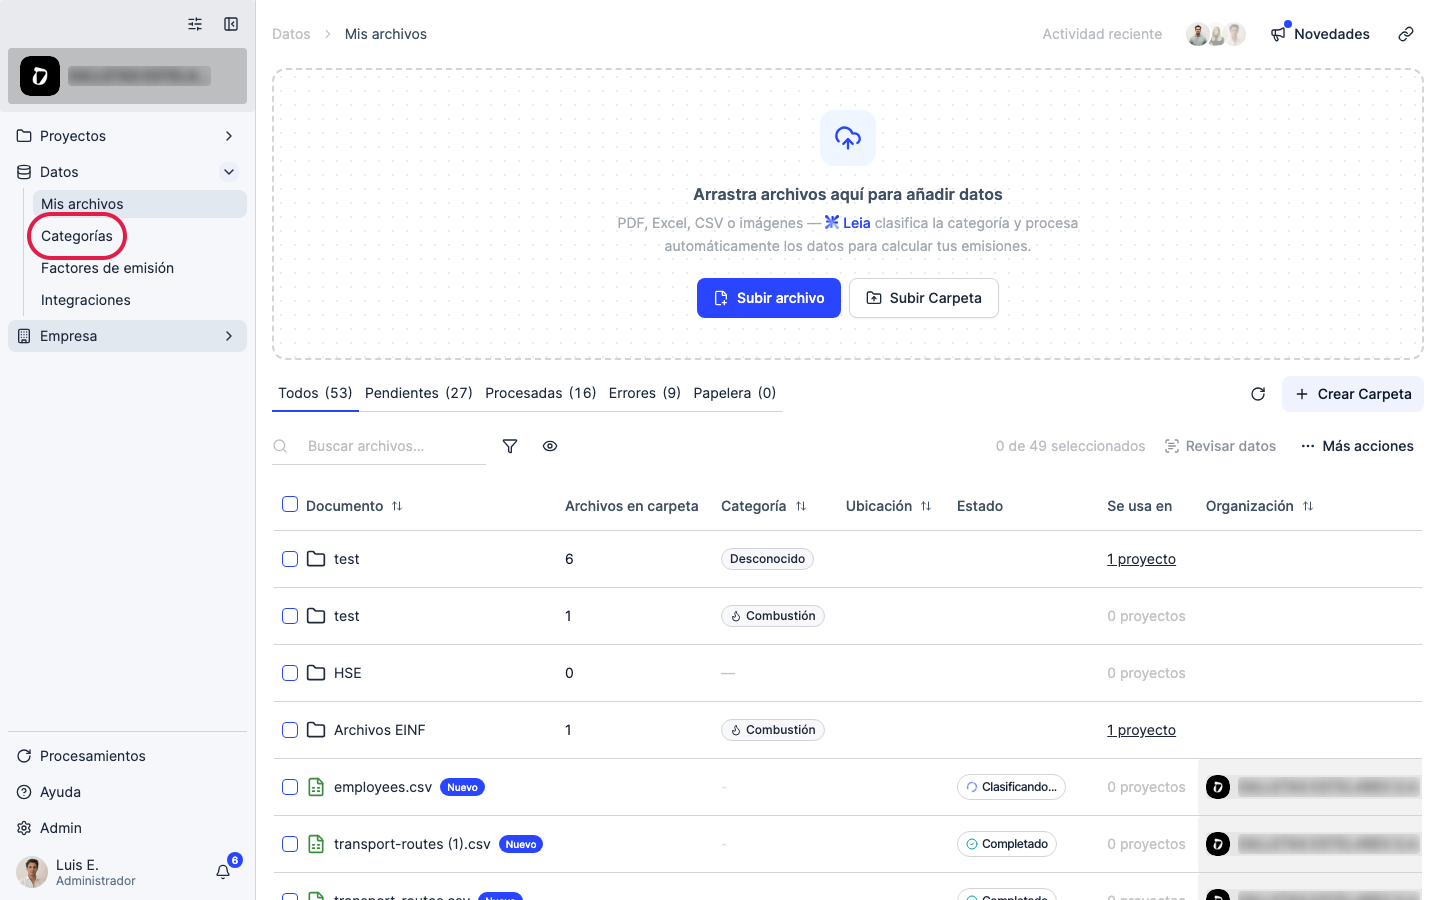Open the filter funnel icon

click(510, 446)
